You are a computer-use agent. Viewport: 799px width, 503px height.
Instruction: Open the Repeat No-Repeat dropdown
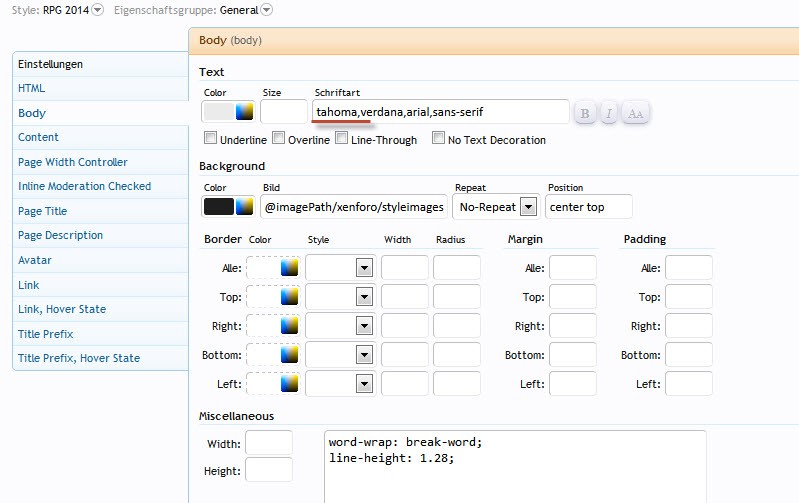coord(496,207)
